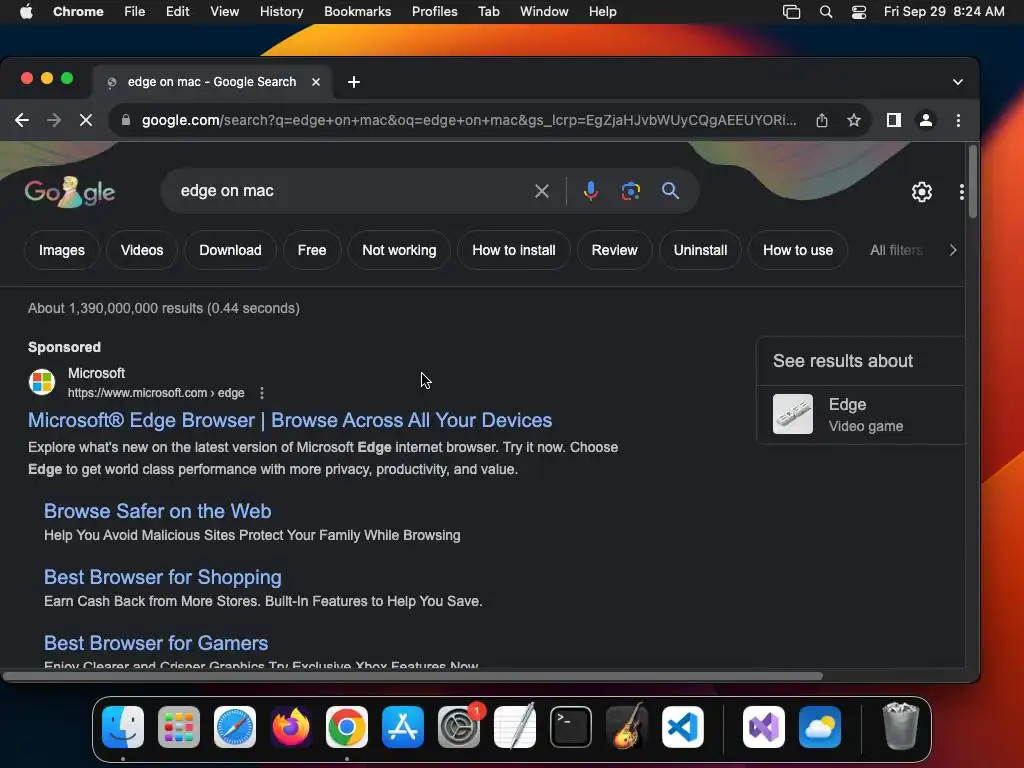Launch Firefox from the Dock

291,727
